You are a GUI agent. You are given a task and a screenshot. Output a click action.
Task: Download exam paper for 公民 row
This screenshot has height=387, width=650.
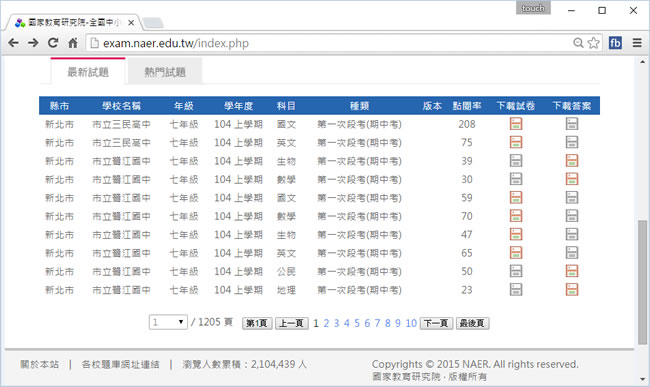click(x=516, y=271)
